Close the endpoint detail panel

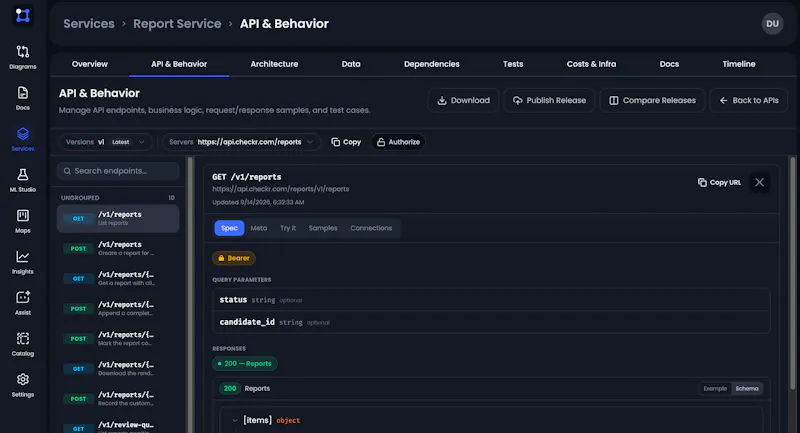(759, 182)
